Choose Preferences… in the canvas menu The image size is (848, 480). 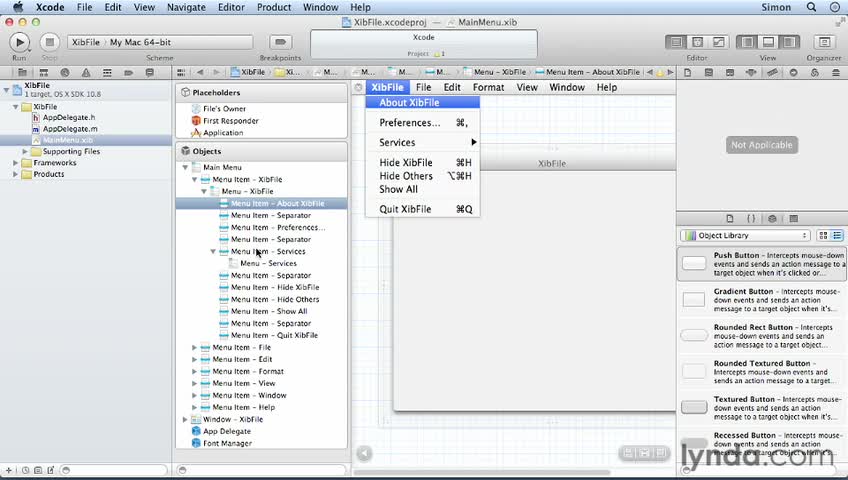[422, 123]
